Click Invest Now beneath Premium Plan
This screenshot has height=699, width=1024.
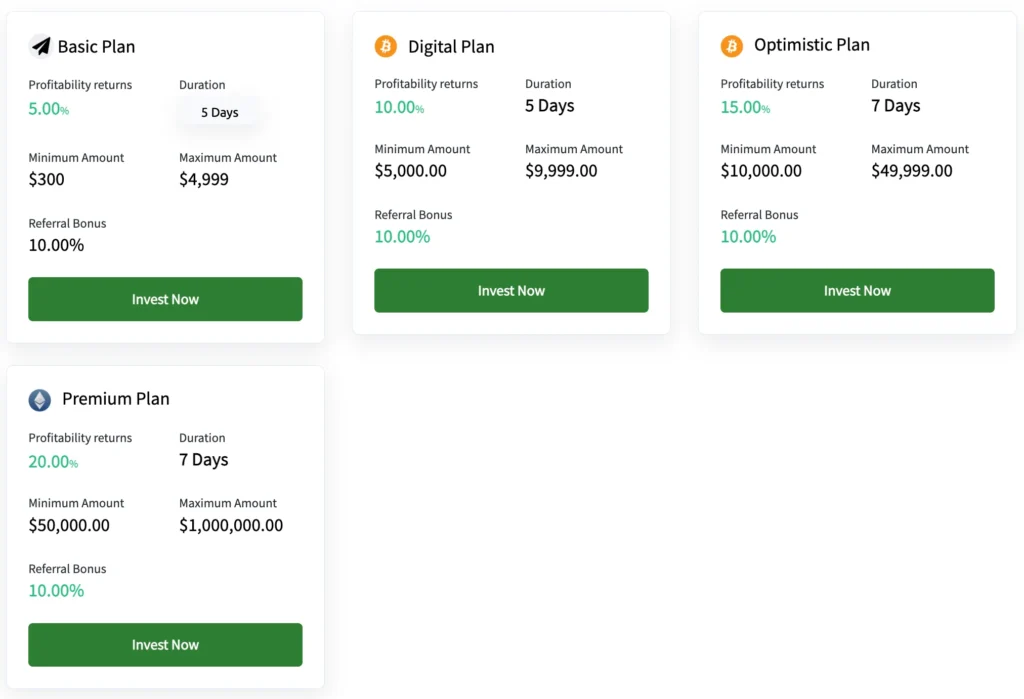[x=165, y=644]
